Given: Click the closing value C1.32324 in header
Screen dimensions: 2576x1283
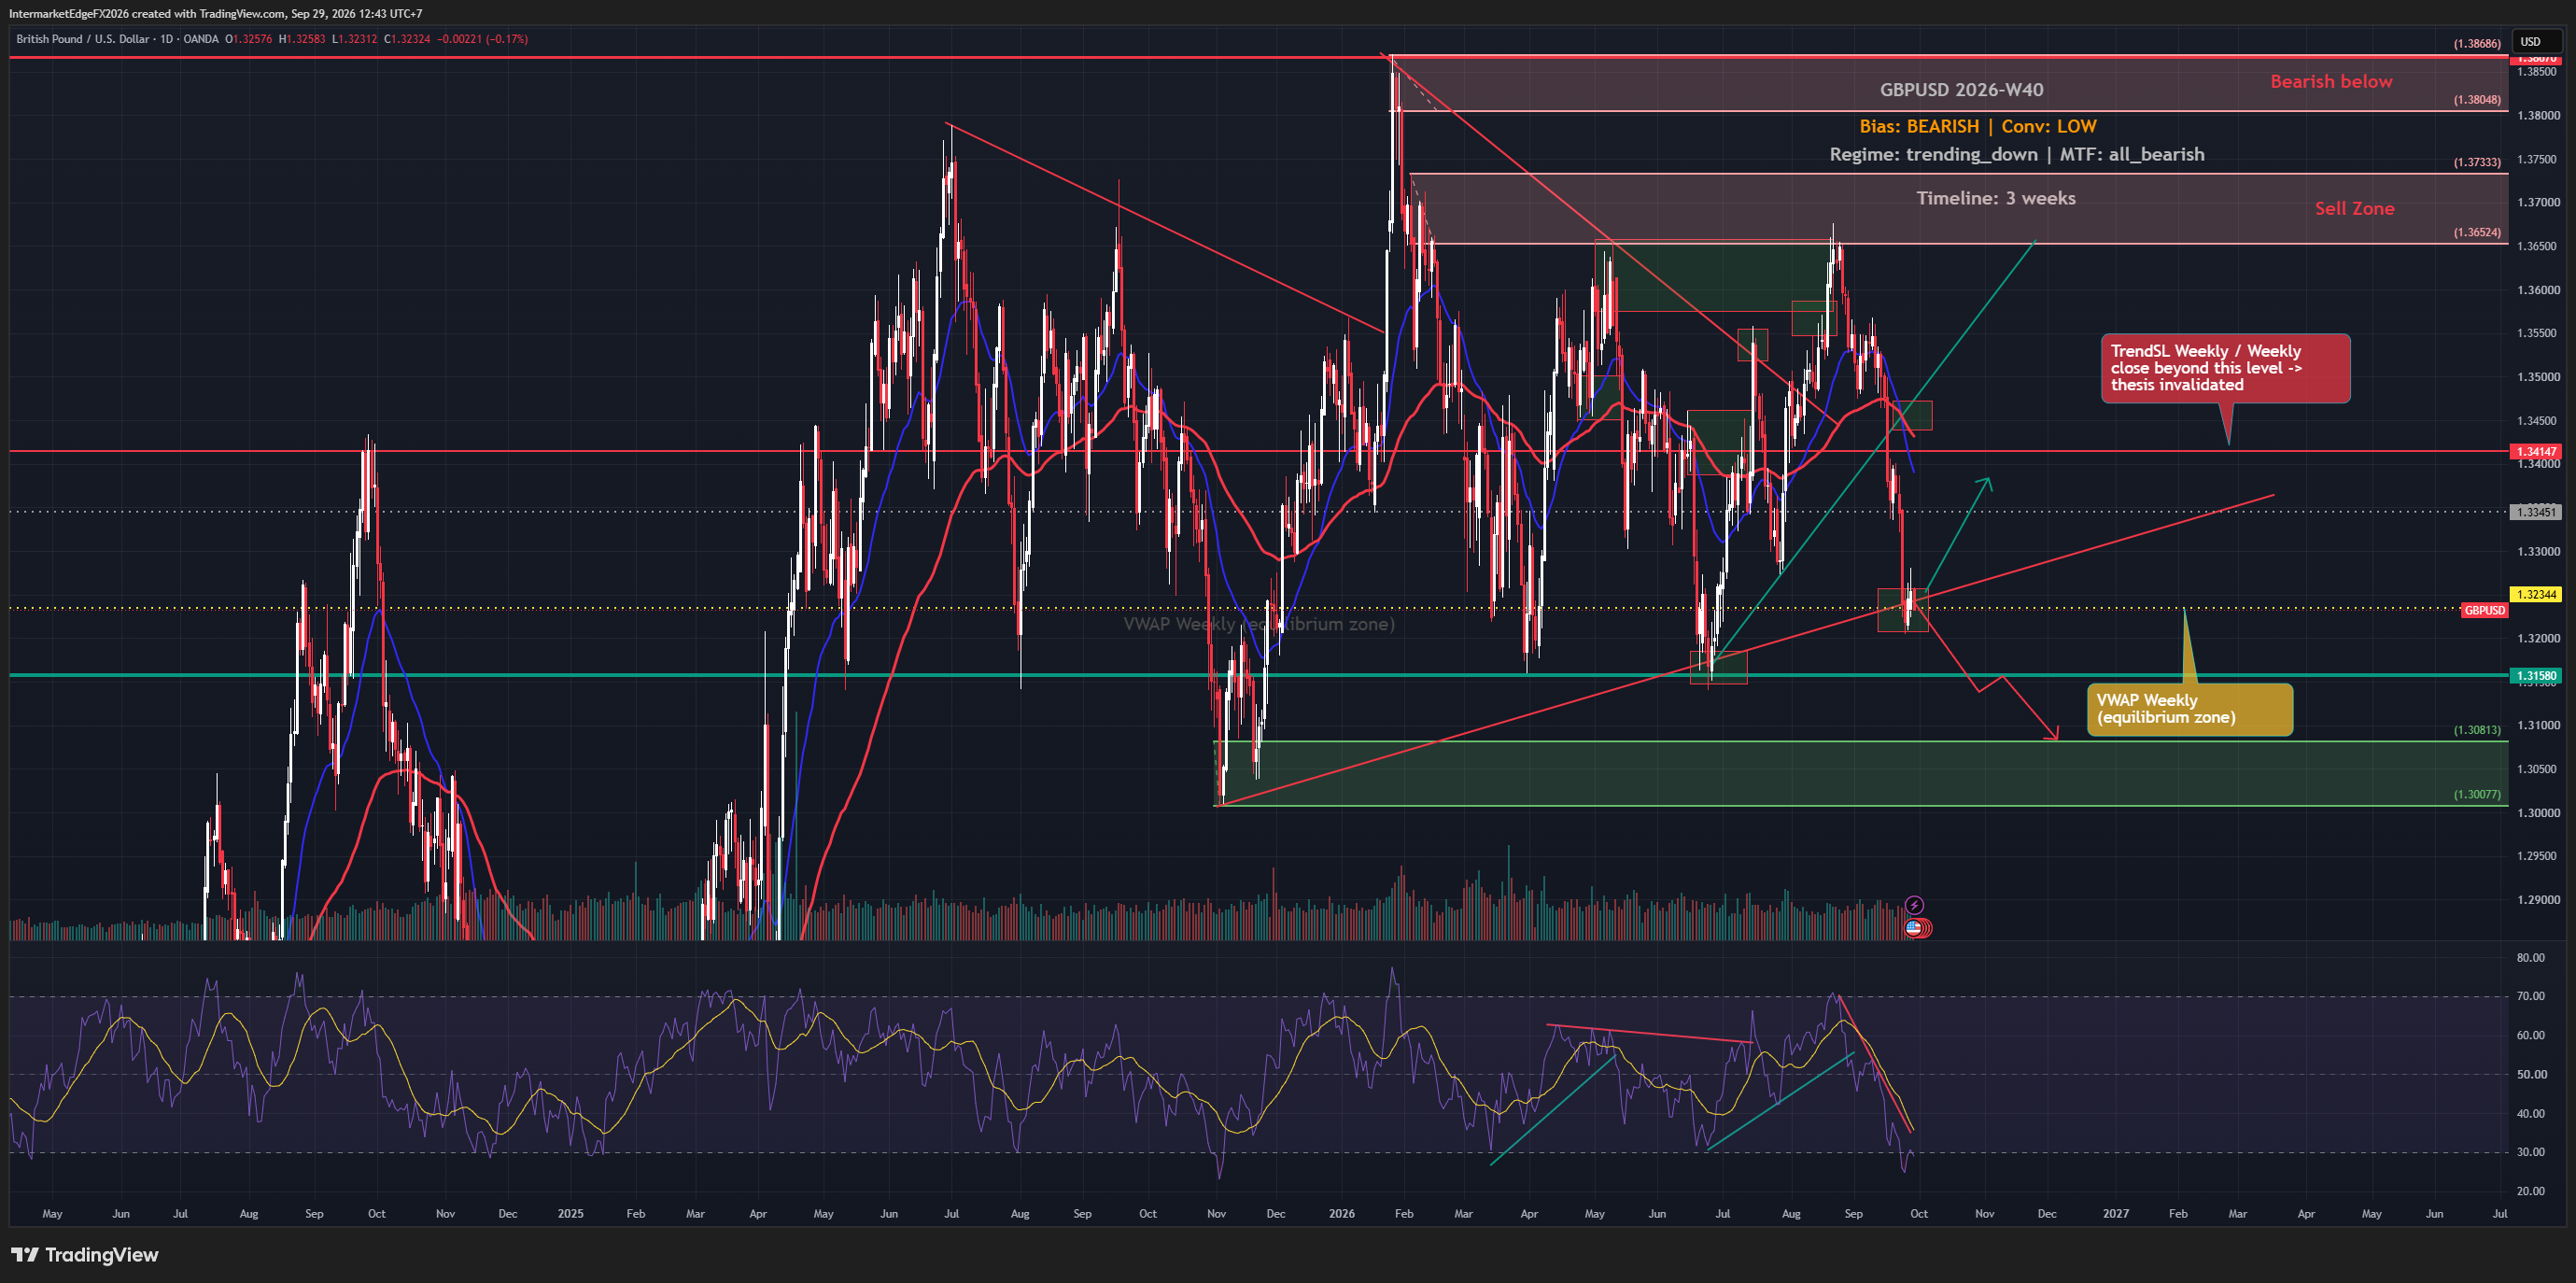Looking at the screenshot, I should point(407,39).
